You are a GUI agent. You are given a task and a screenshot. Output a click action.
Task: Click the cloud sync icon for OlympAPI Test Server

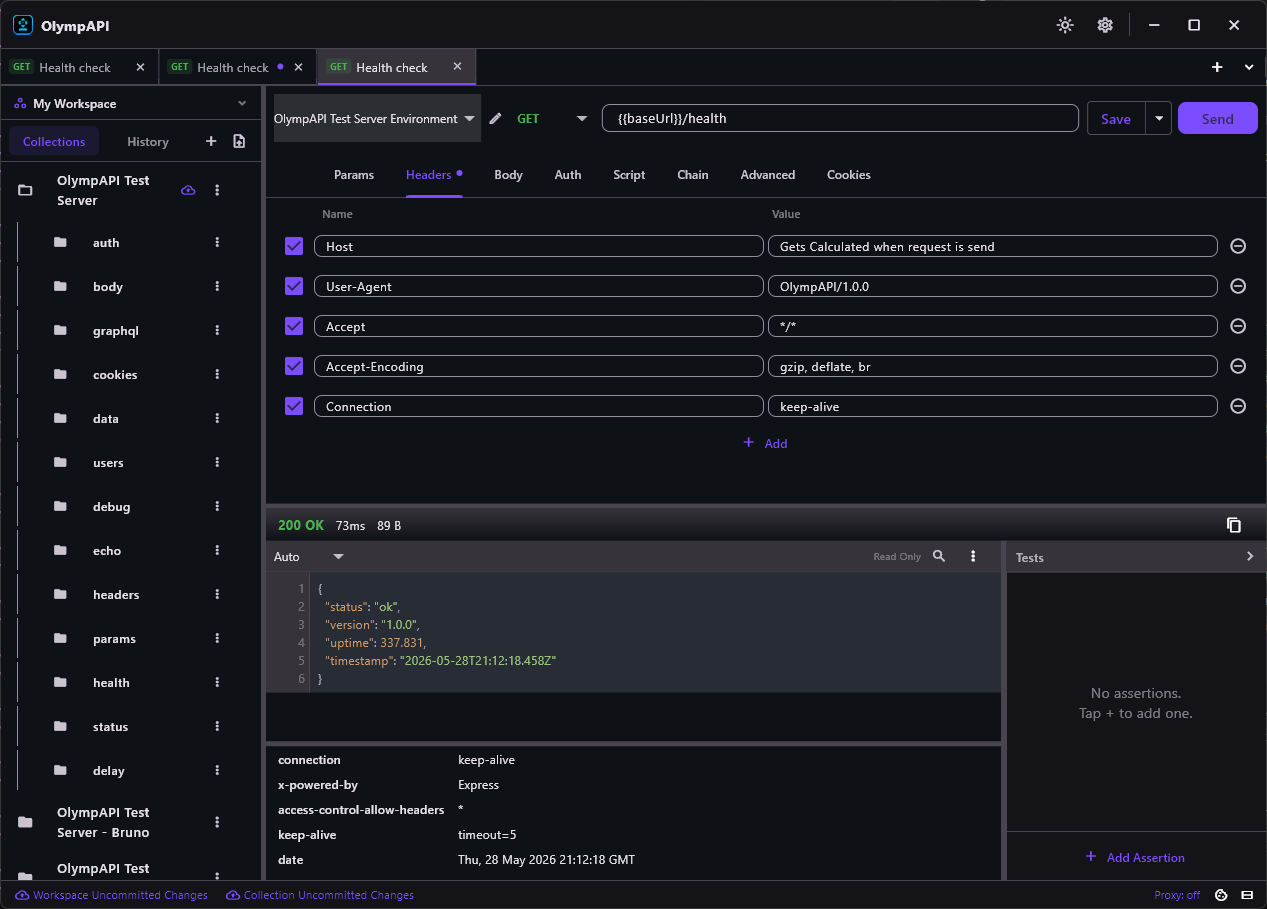pos(188,190)
